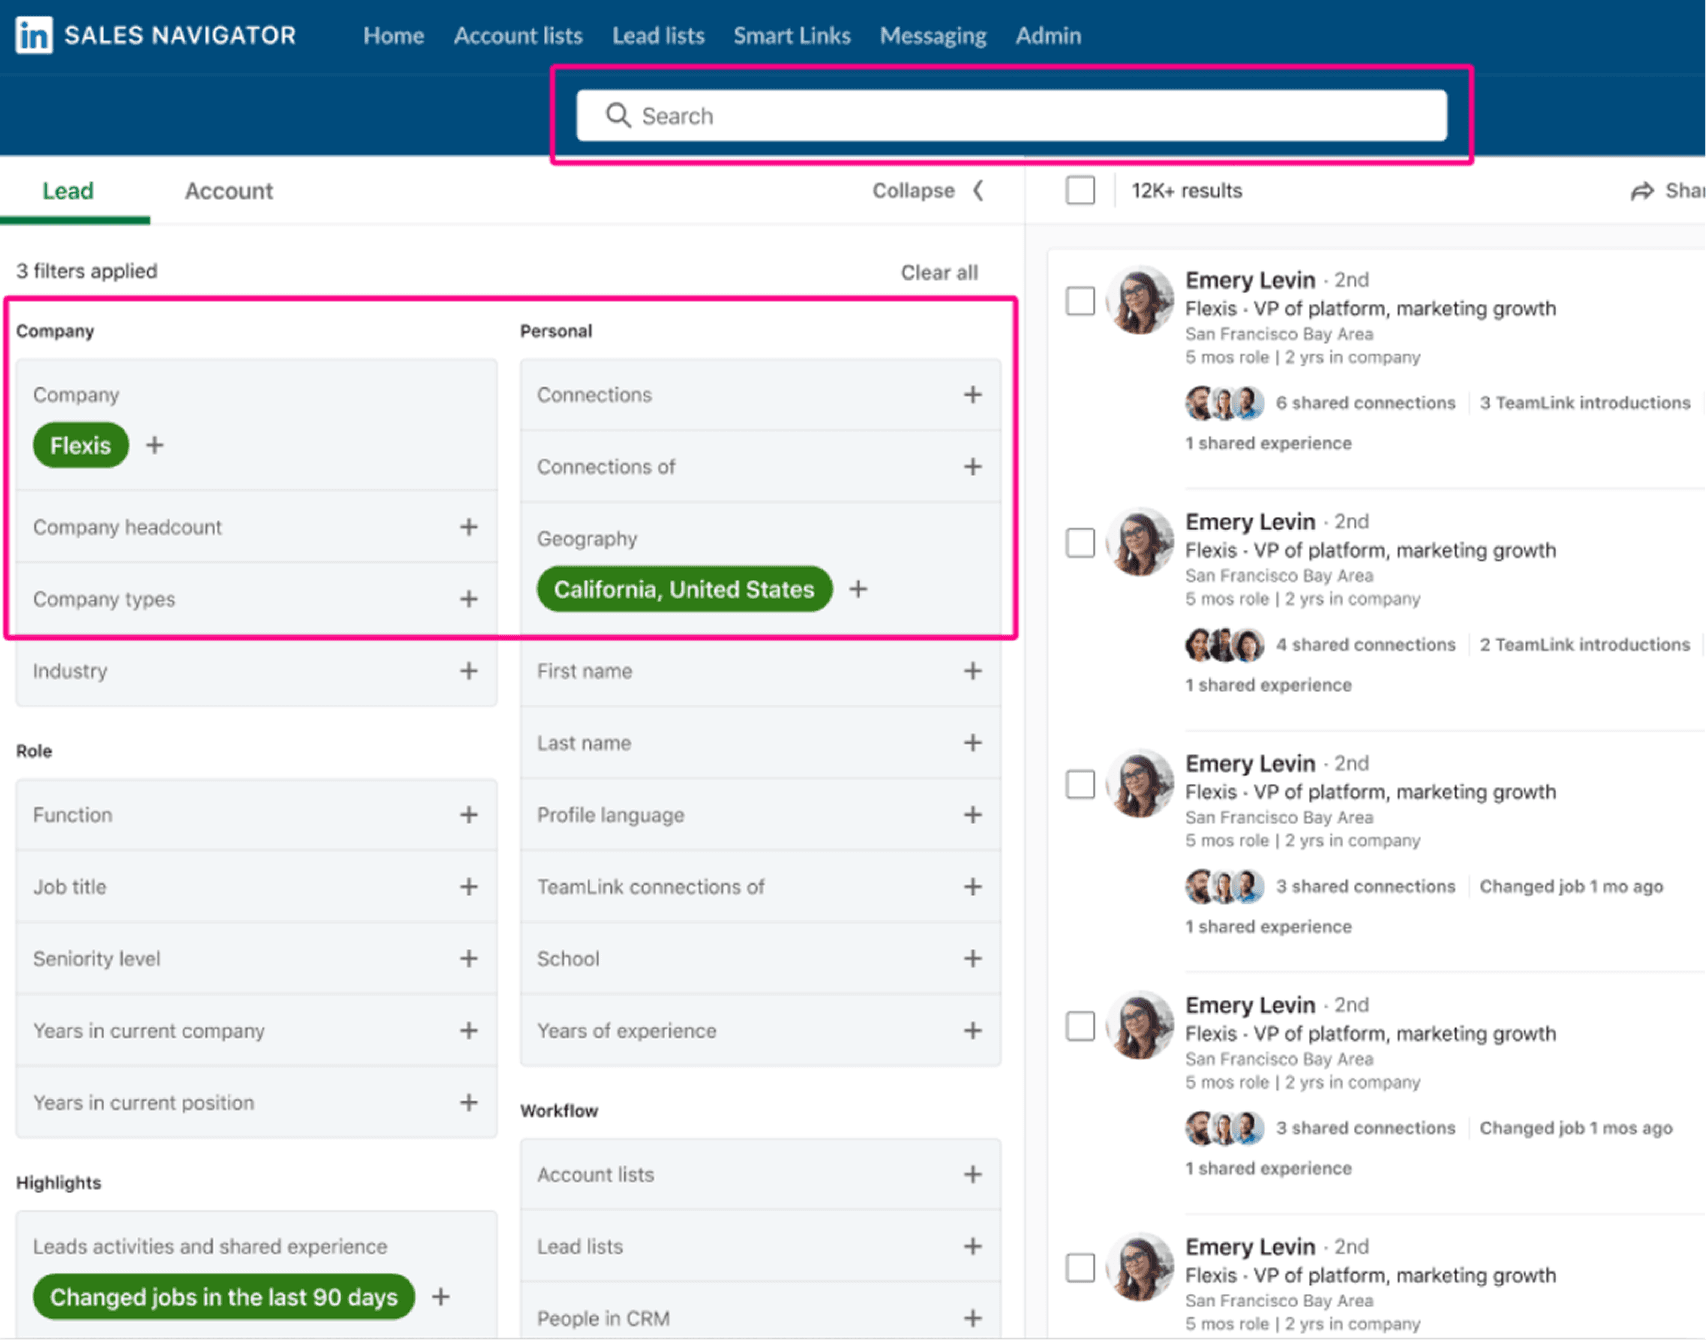Open Smart Links in top navigation

point(792,36)
